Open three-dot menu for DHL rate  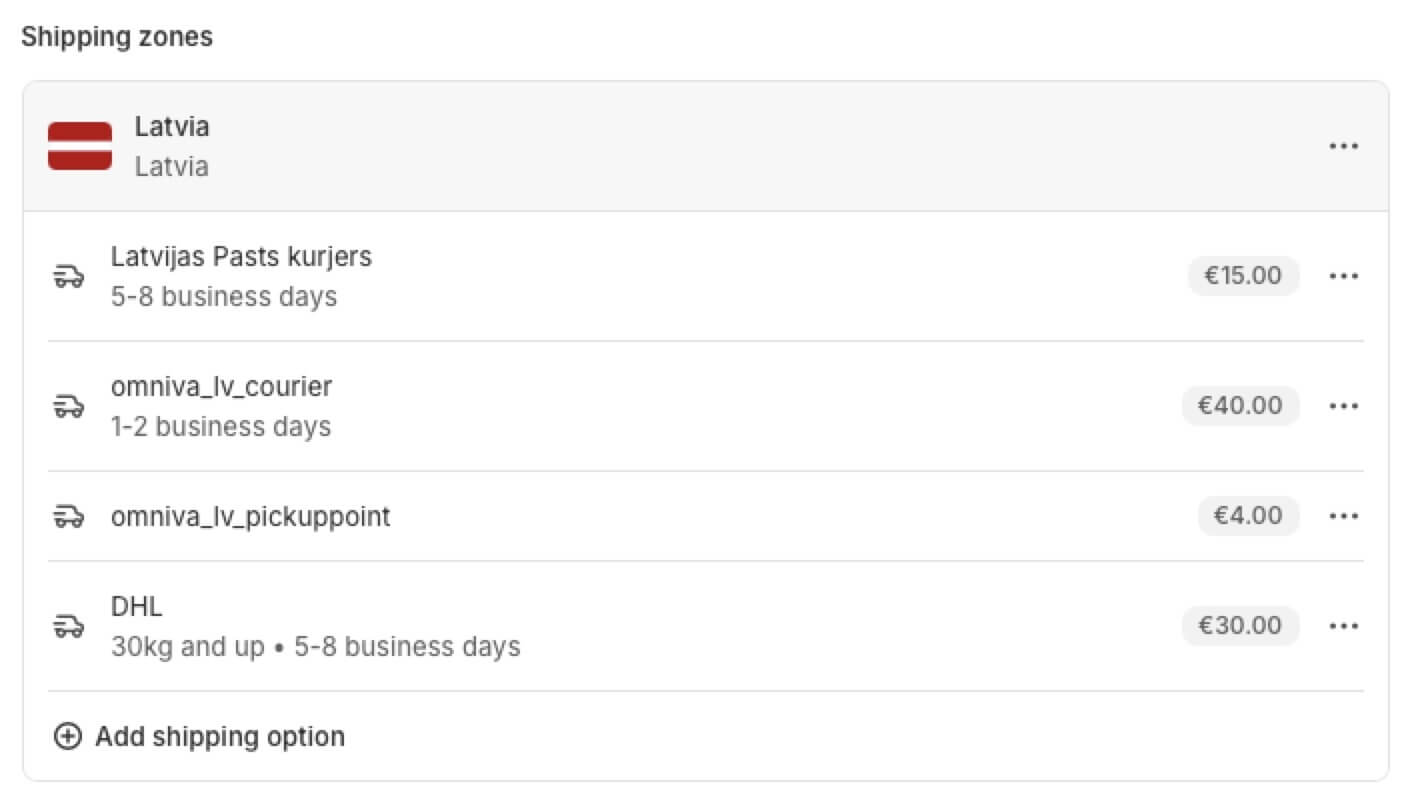[x=1343, y=626]
